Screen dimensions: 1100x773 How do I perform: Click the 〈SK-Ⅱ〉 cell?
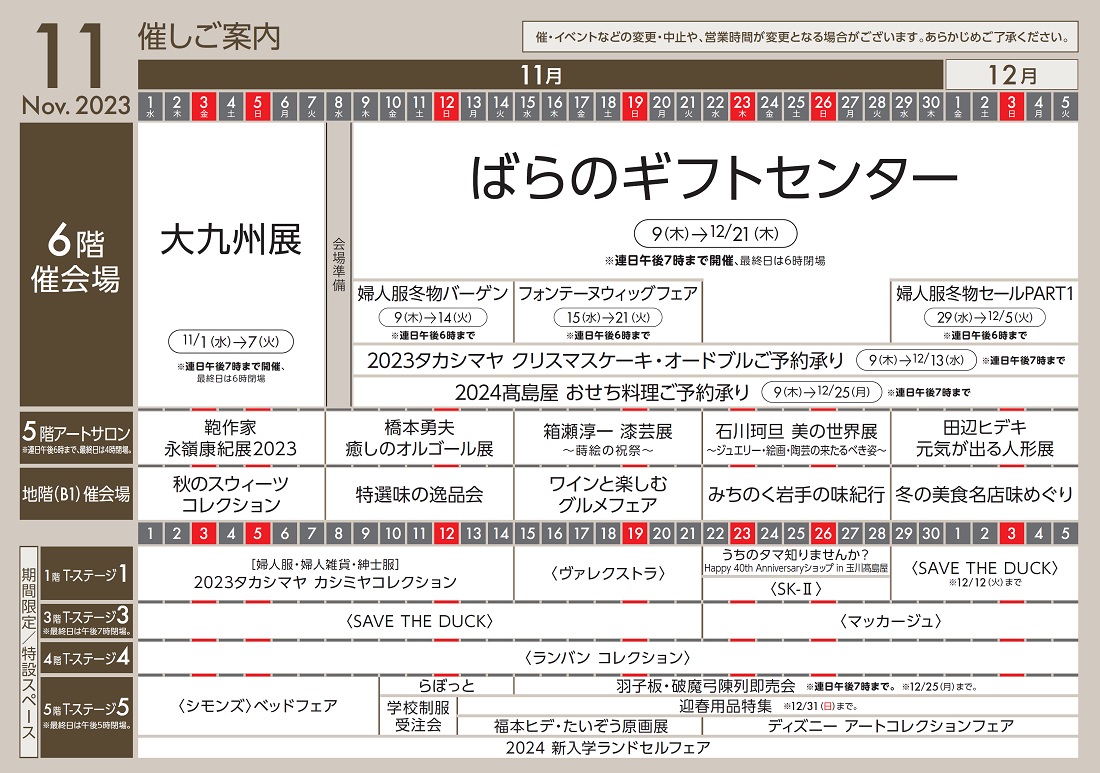pos(796,589)
